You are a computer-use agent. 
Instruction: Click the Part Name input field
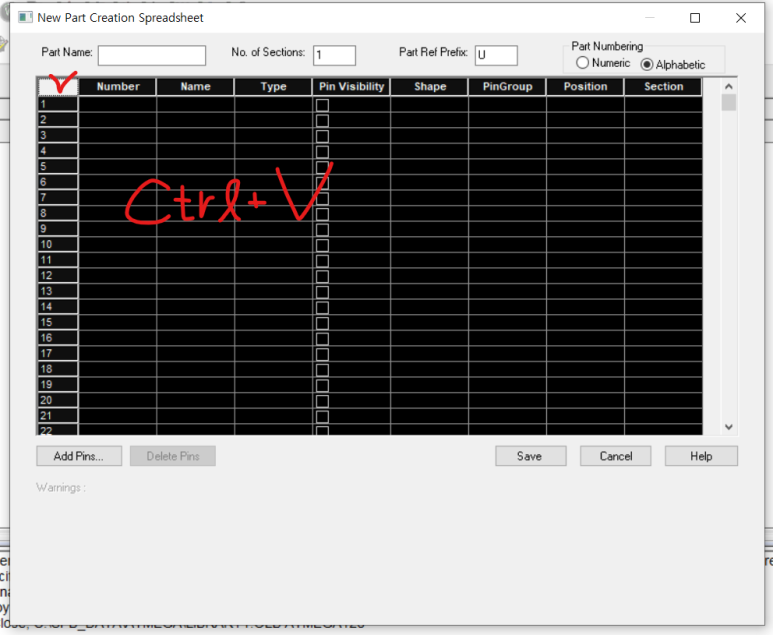coord(152,55)
